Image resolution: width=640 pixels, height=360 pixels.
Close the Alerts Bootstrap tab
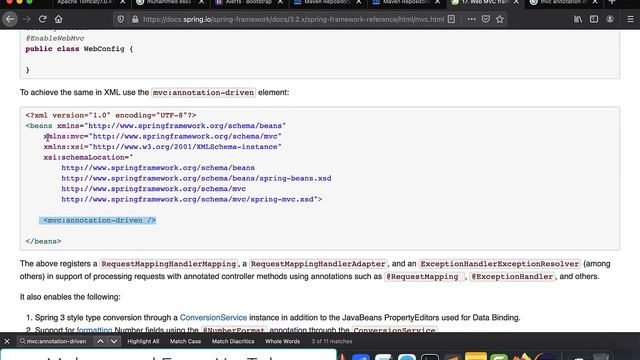click(x=280, y=2)
